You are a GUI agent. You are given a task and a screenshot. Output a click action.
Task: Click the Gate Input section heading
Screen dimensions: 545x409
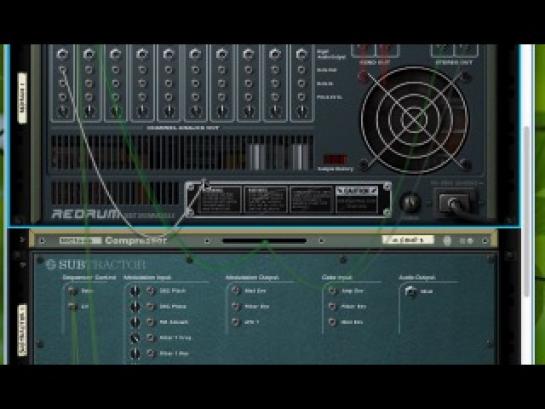tap(336, 277)
